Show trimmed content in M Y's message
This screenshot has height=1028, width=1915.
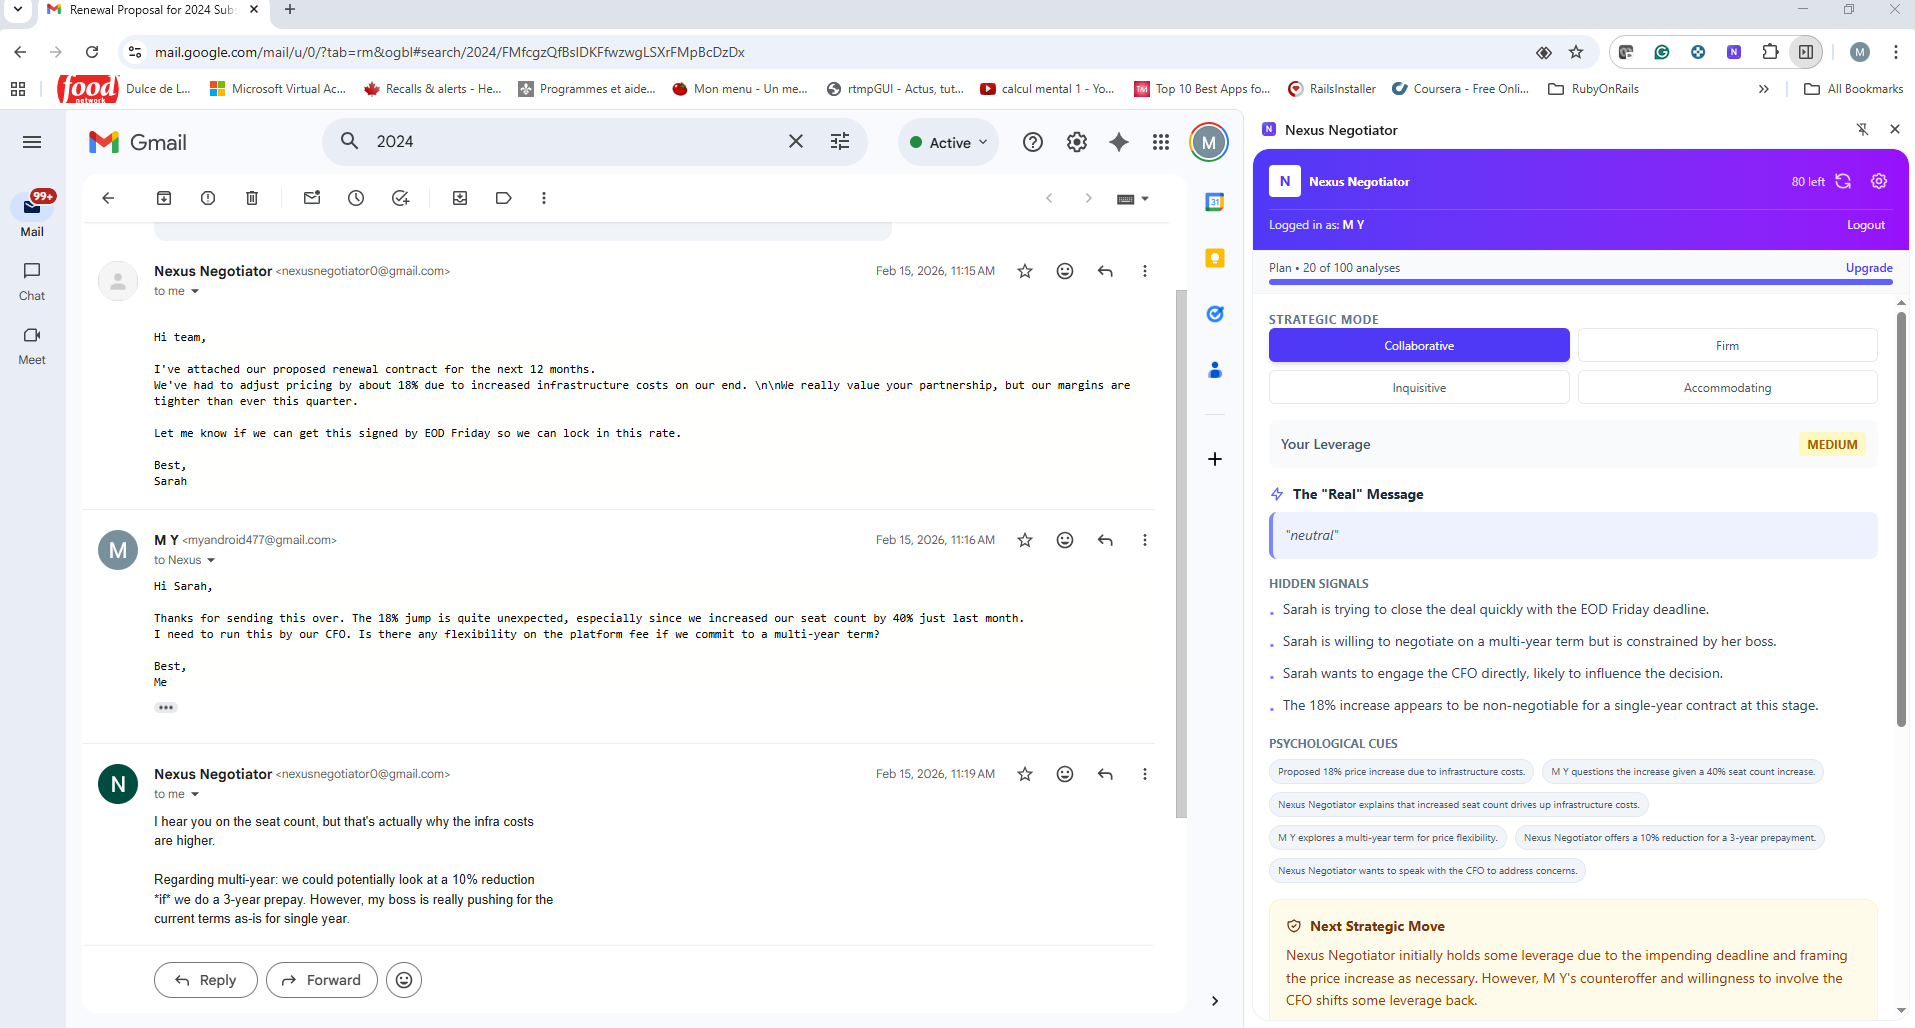[x=166, y=707]
